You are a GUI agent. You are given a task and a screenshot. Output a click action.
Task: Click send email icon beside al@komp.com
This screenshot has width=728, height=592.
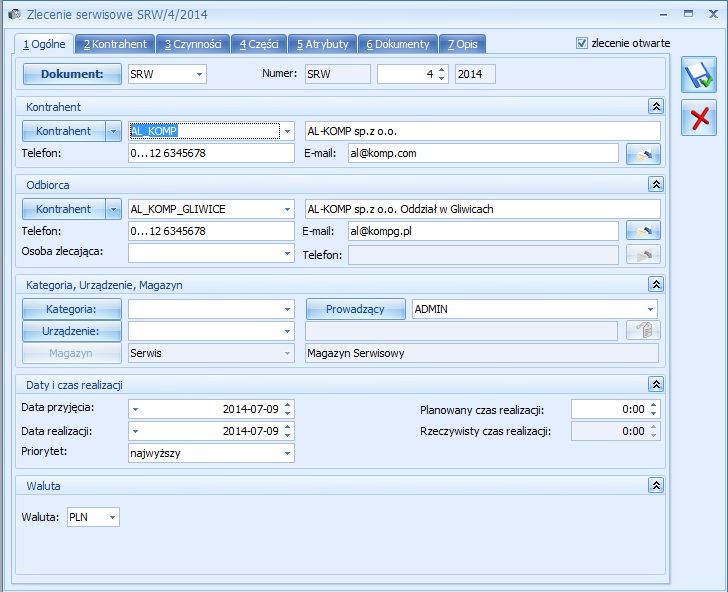pos(643,153)
